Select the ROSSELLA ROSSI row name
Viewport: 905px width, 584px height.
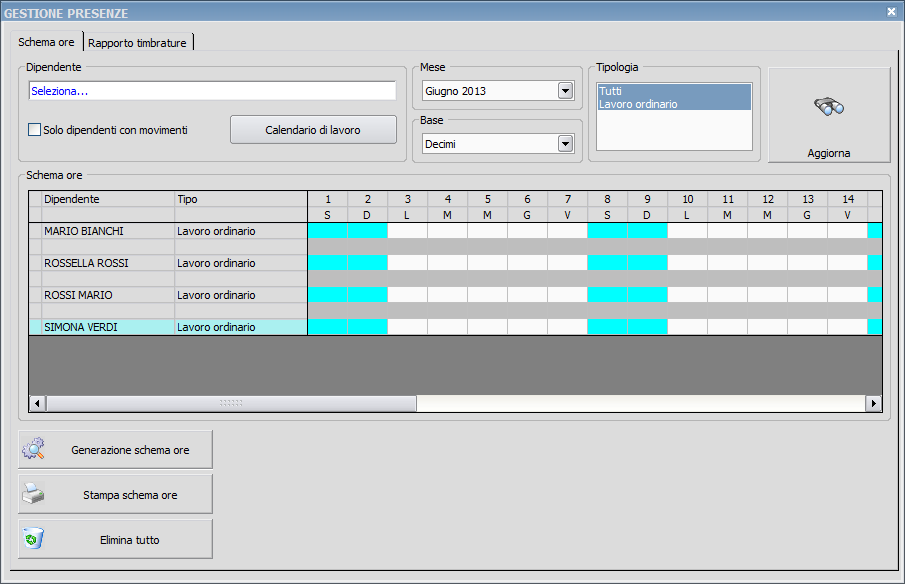point(86,263)
